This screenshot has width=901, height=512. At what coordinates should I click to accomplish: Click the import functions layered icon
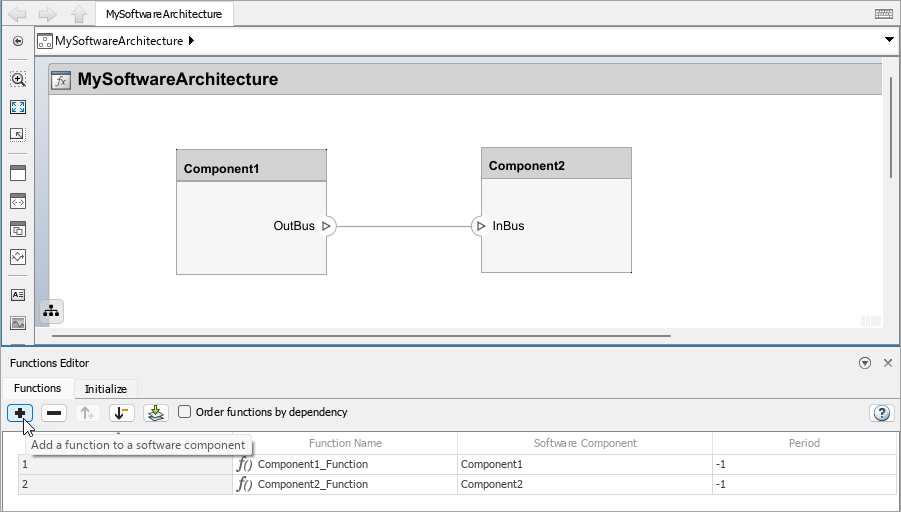coord(155,412)
